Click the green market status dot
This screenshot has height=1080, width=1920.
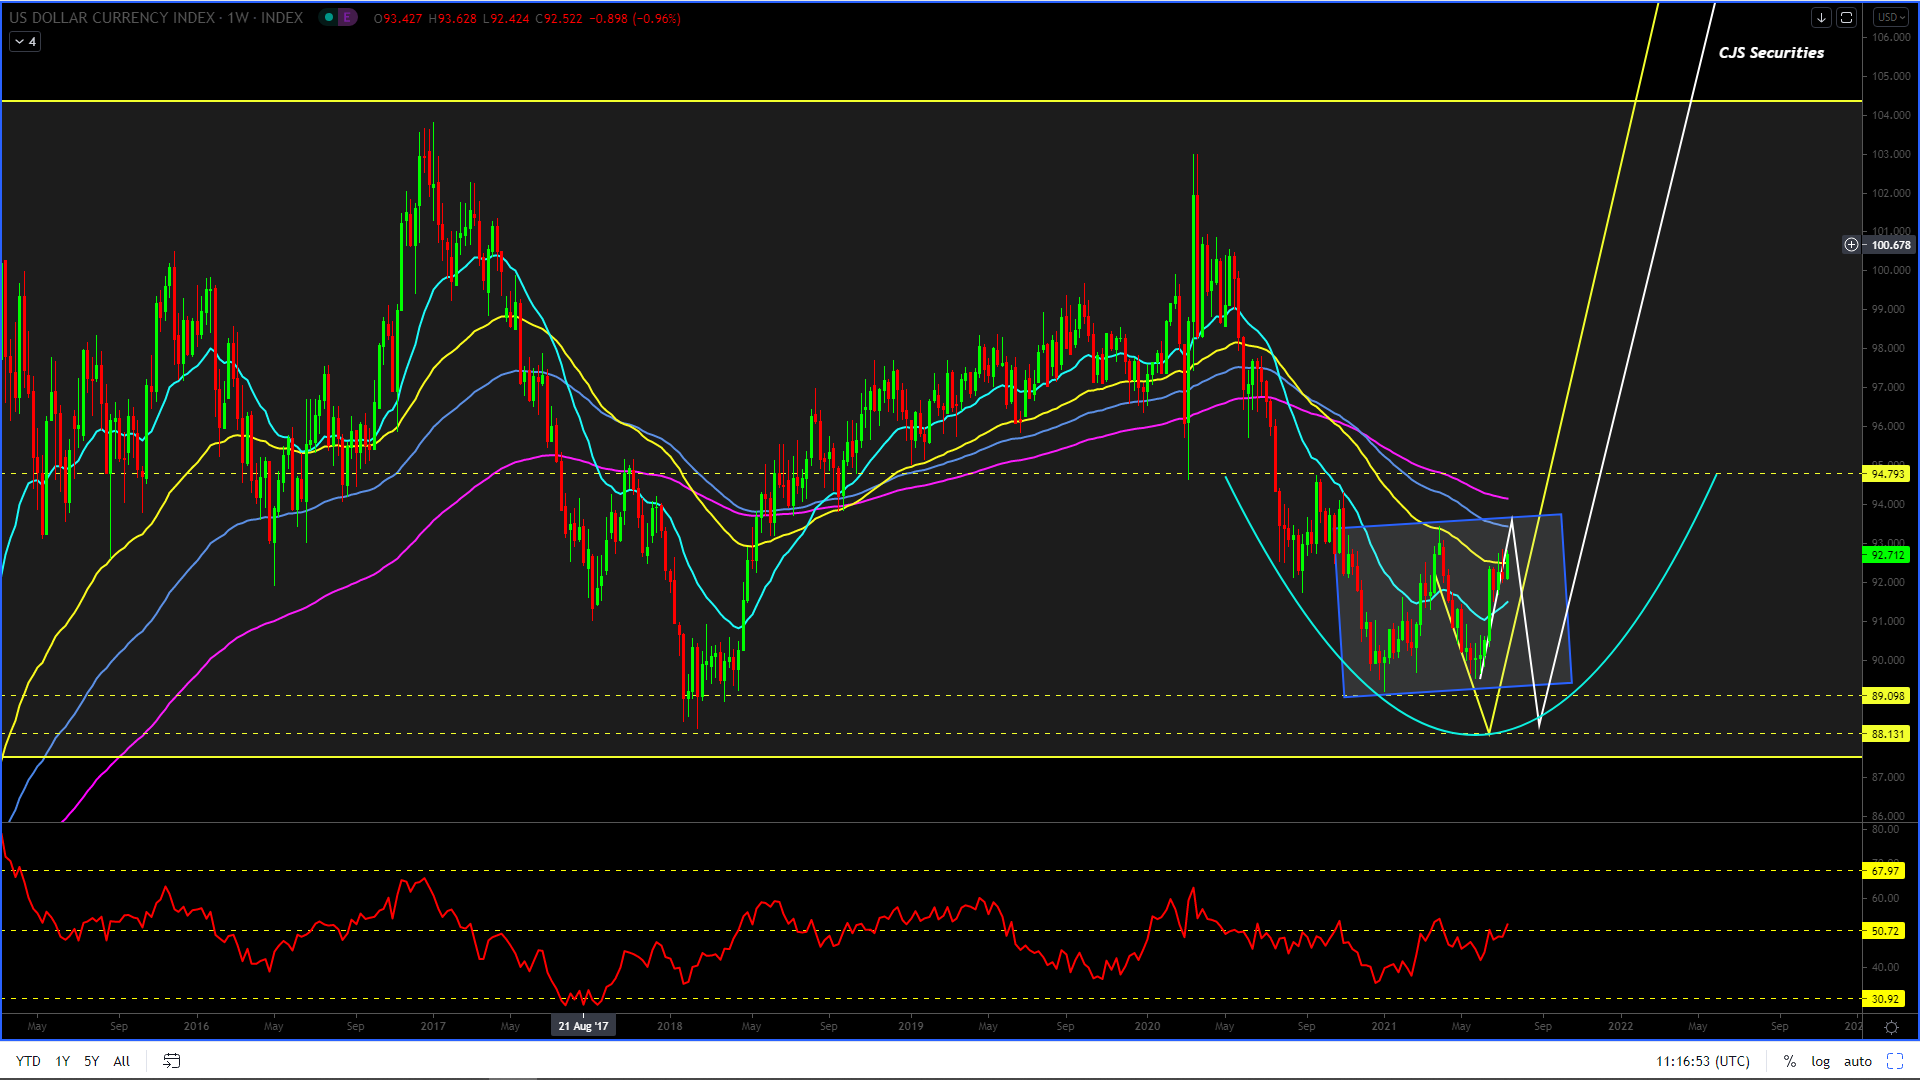coord(329,17)
